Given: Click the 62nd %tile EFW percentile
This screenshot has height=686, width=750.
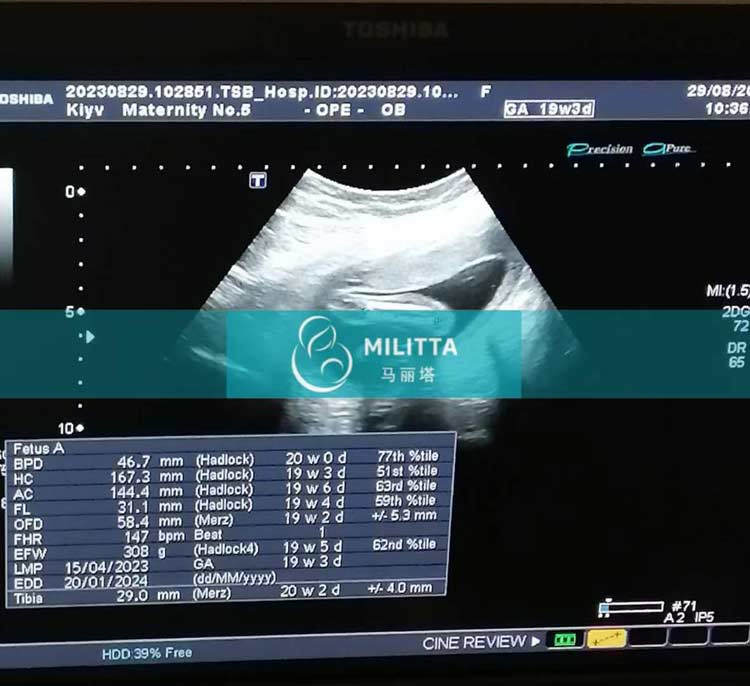Looking at the screenshot, I should pos(404,544).
